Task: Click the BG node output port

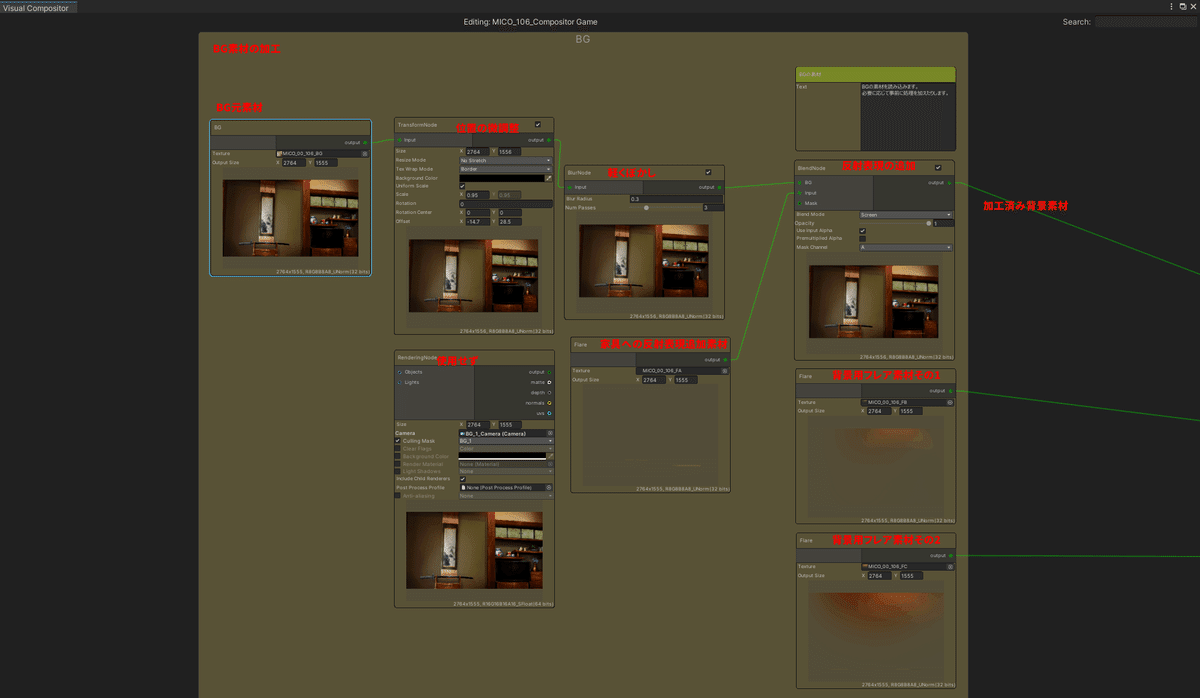Action: tap(365, 142)
